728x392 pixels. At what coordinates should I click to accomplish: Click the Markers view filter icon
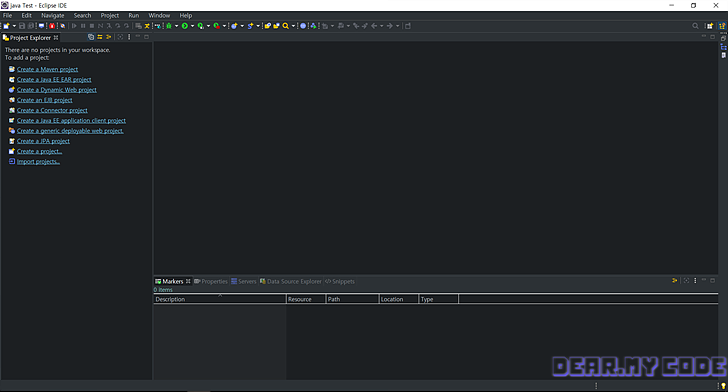click(x=675, y=281)
